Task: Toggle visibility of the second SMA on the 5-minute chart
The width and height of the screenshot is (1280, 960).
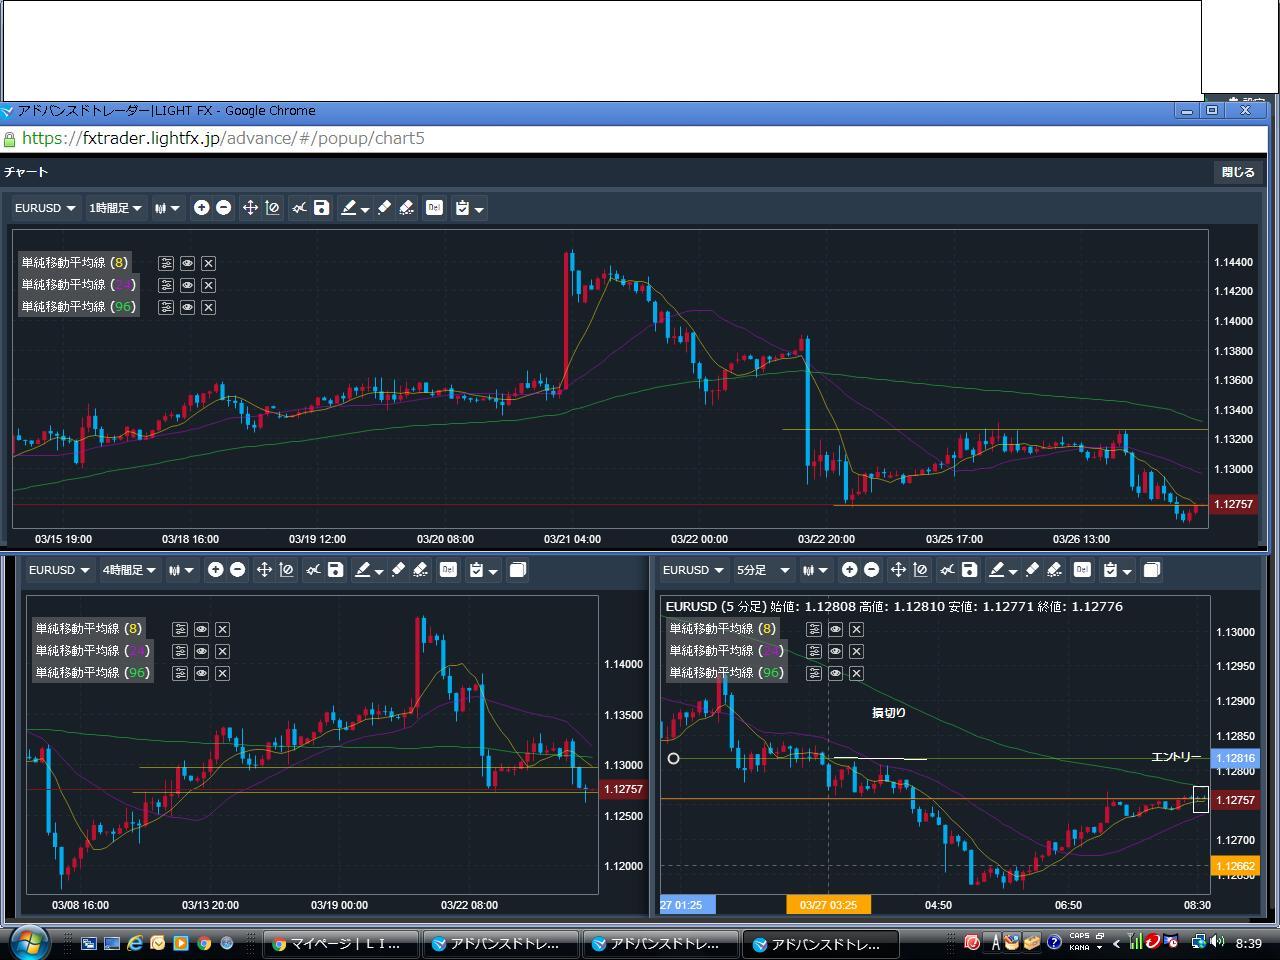Action: click(835, 651)
